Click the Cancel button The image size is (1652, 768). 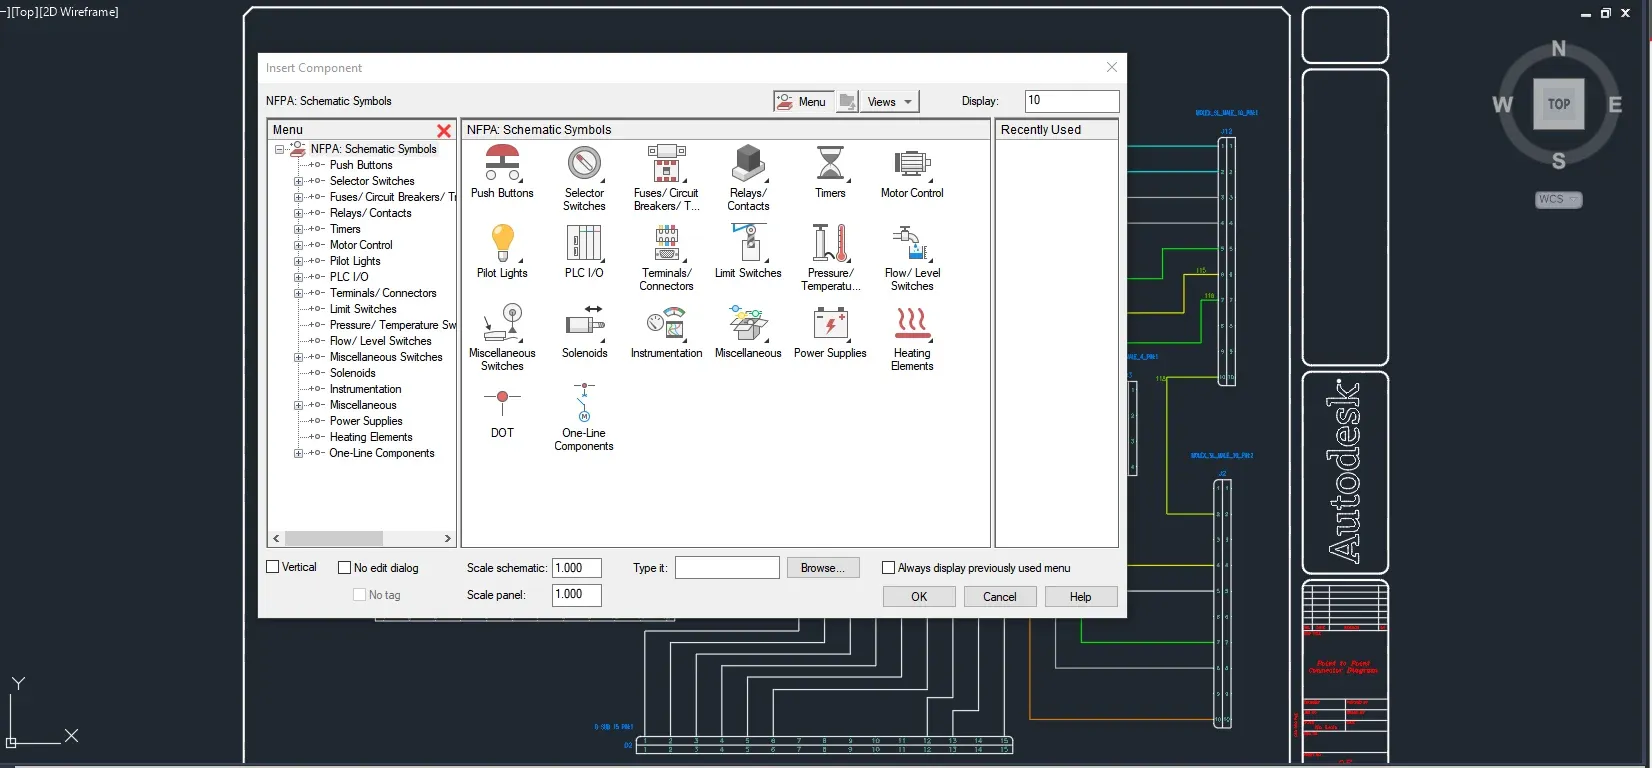click(1000, 597)
